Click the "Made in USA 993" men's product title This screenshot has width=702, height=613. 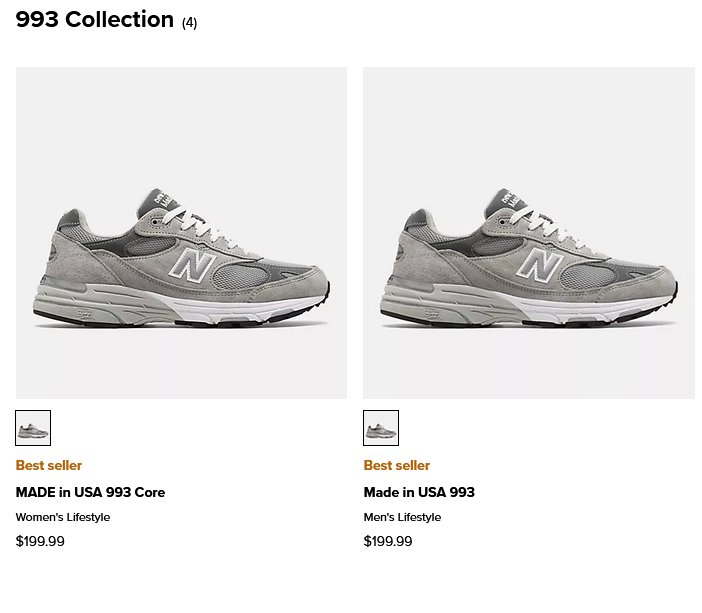(x=419, y=492)
